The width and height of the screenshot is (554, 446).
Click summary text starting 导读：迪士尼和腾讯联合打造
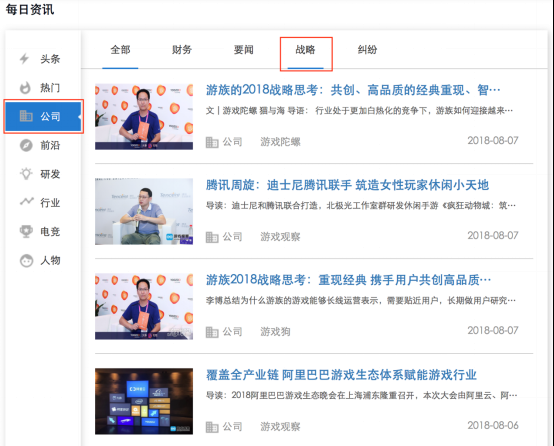[361, 206]
